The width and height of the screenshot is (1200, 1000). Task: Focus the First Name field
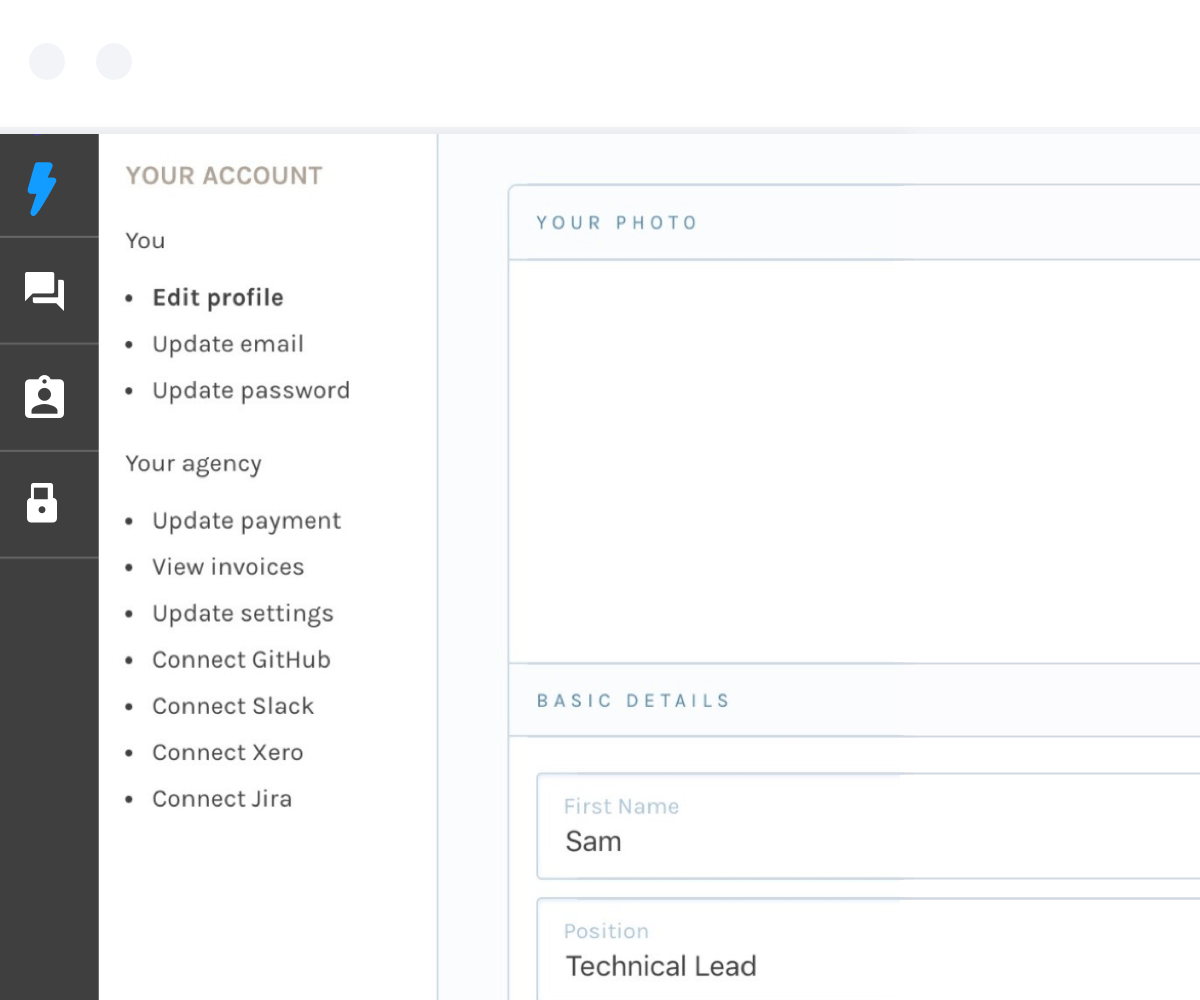tap(868, 826)
